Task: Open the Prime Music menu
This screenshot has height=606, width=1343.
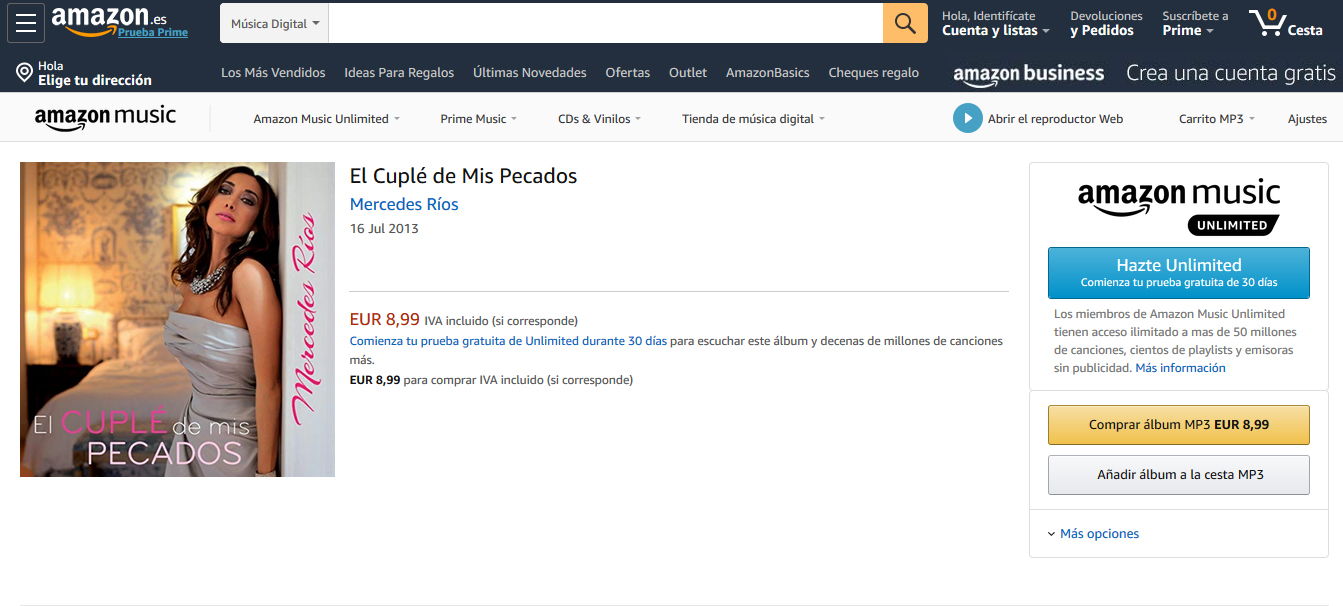Action: point(478,119)
